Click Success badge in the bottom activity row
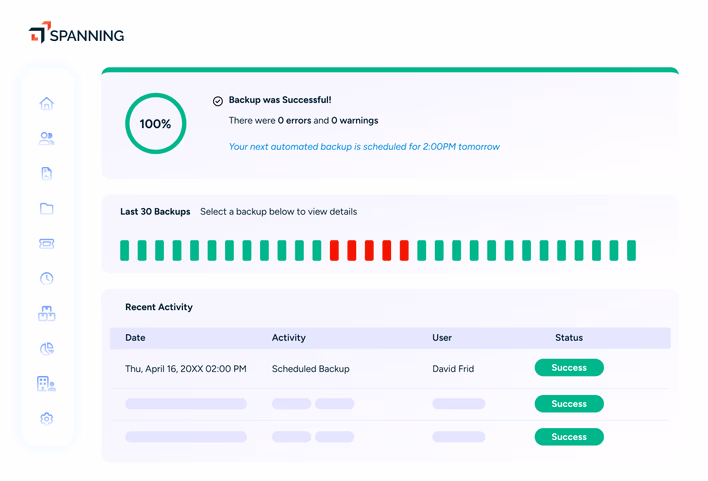The height and width of the screenshot is (481, 708). pyautogui.click(x=569, y=437)
